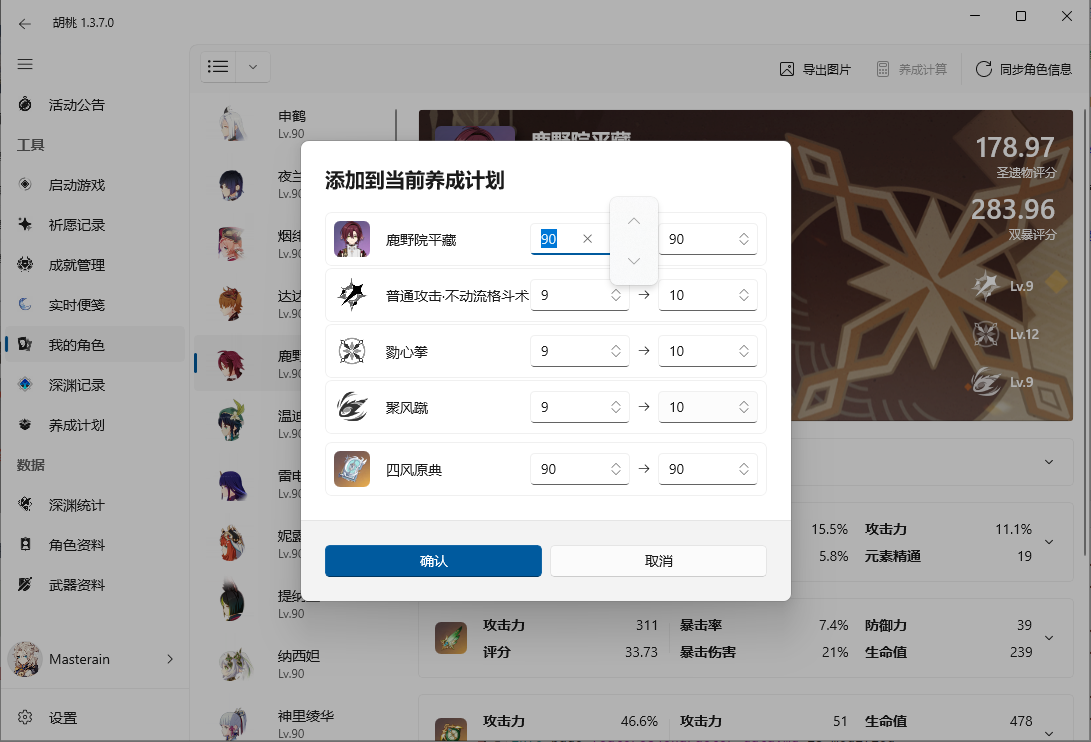The image size is (1091, 742).
Task: Click the 鹿野院平藏 portrait in dialog
Action: point(352,239)
